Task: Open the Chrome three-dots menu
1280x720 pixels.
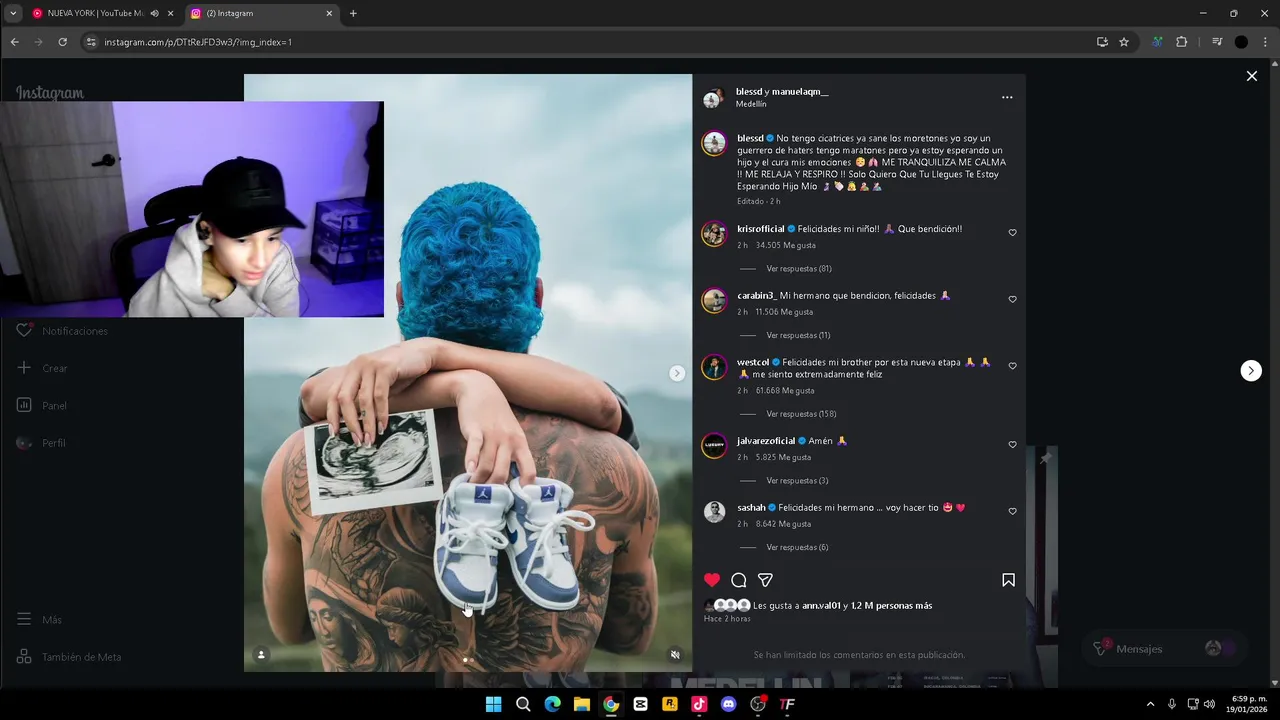Action: point(1265,42)
